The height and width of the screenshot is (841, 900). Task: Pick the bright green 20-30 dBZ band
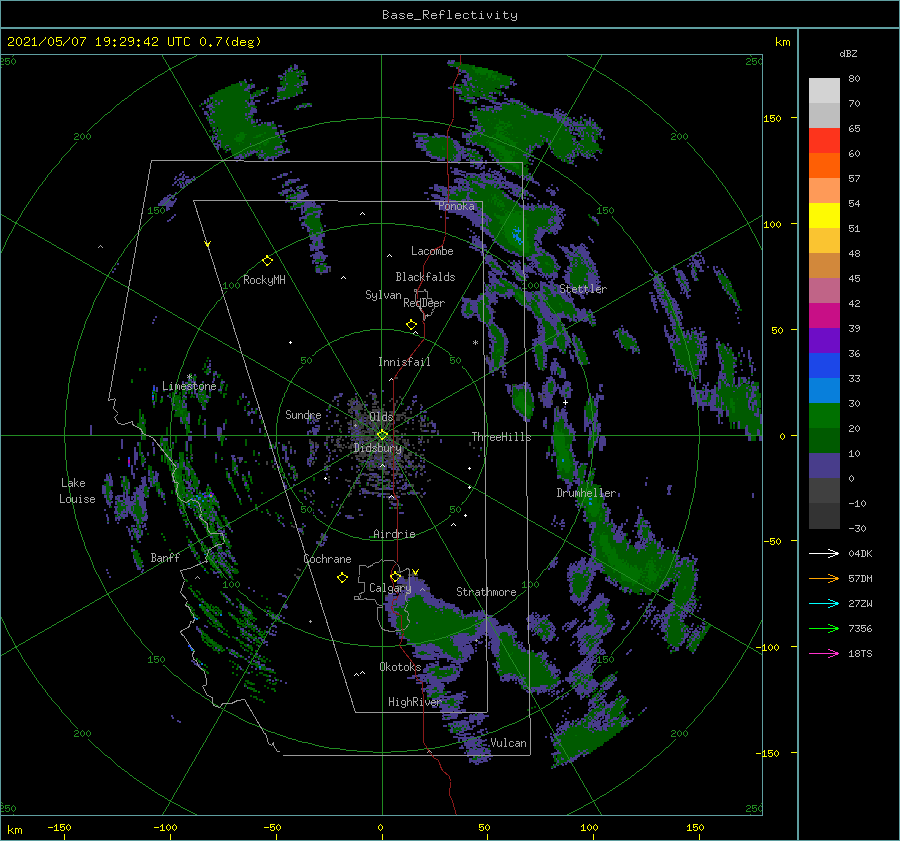824,416
